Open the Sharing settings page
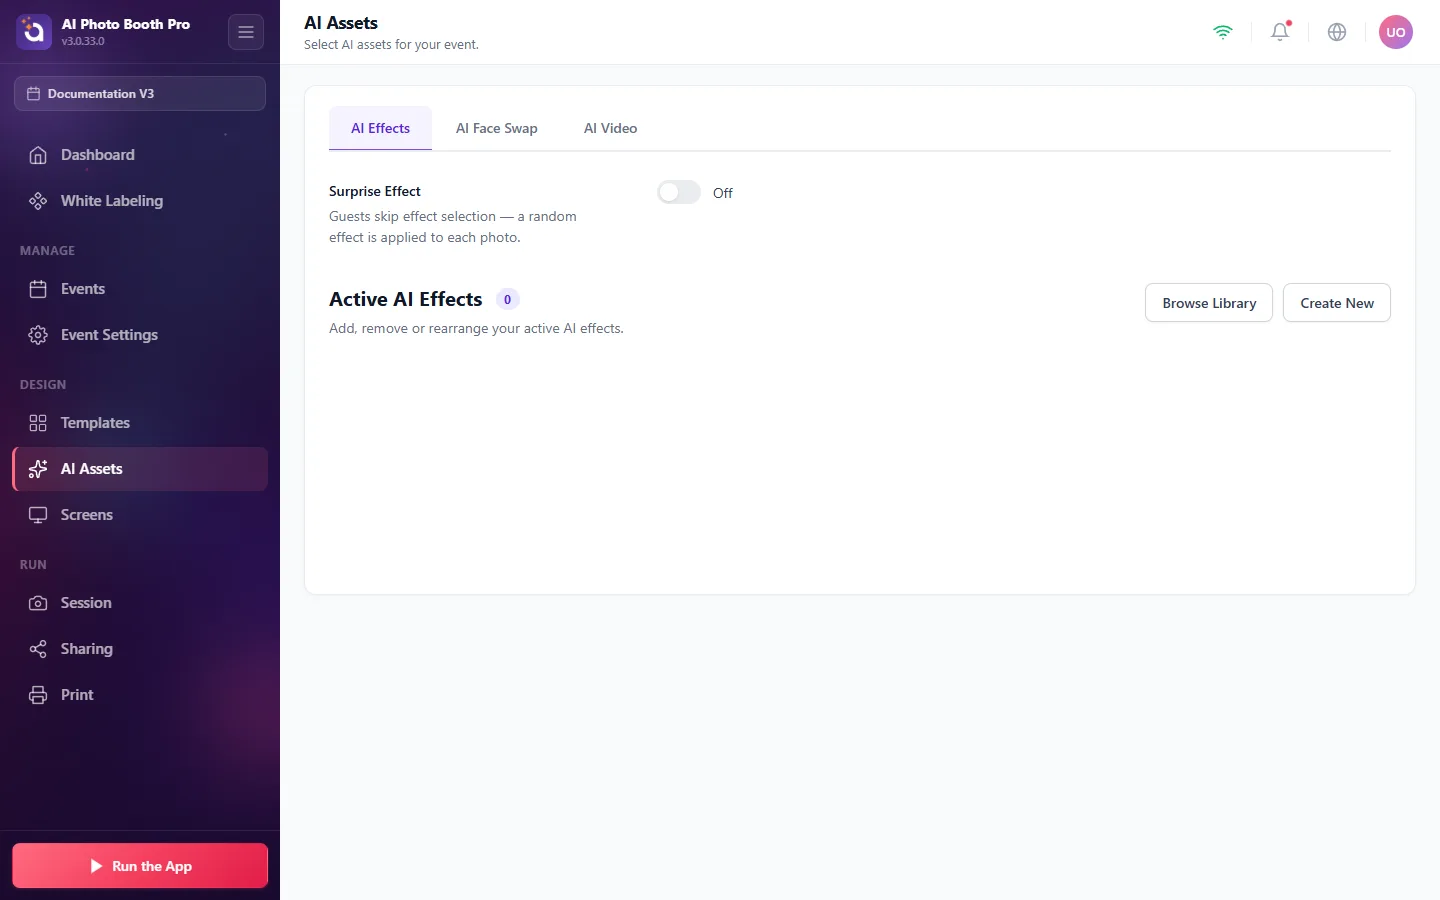1440x900 pixels. click(140, 649)
